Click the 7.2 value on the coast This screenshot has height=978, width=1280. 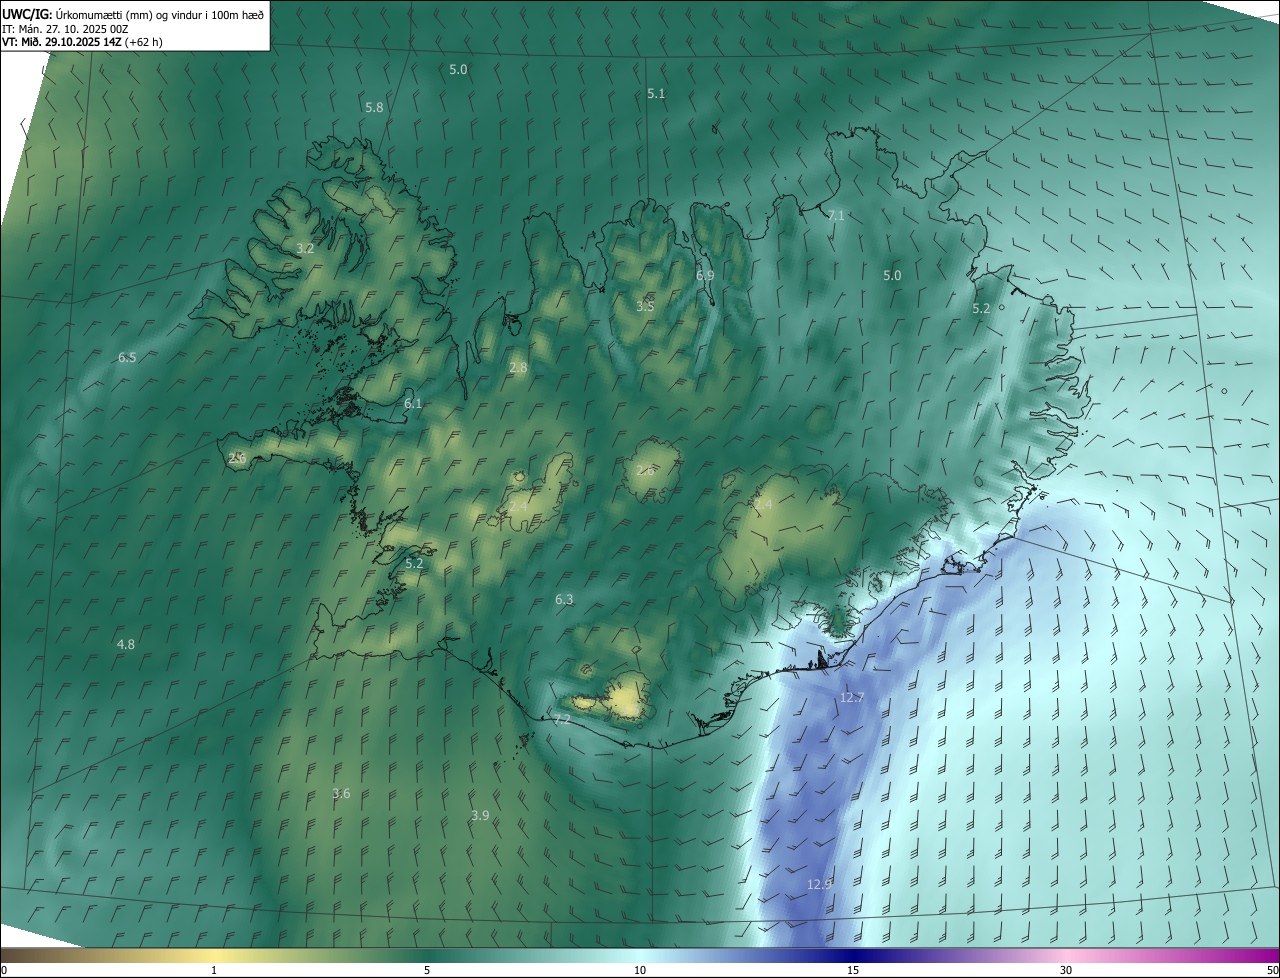click(x=562, y=719)
